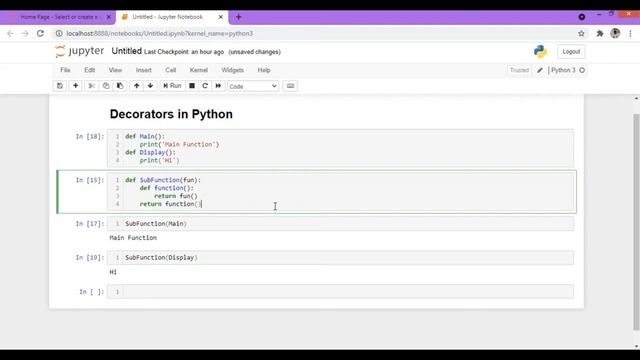
Task: Close the Home Page browser tab
Action: pos(109,17)
